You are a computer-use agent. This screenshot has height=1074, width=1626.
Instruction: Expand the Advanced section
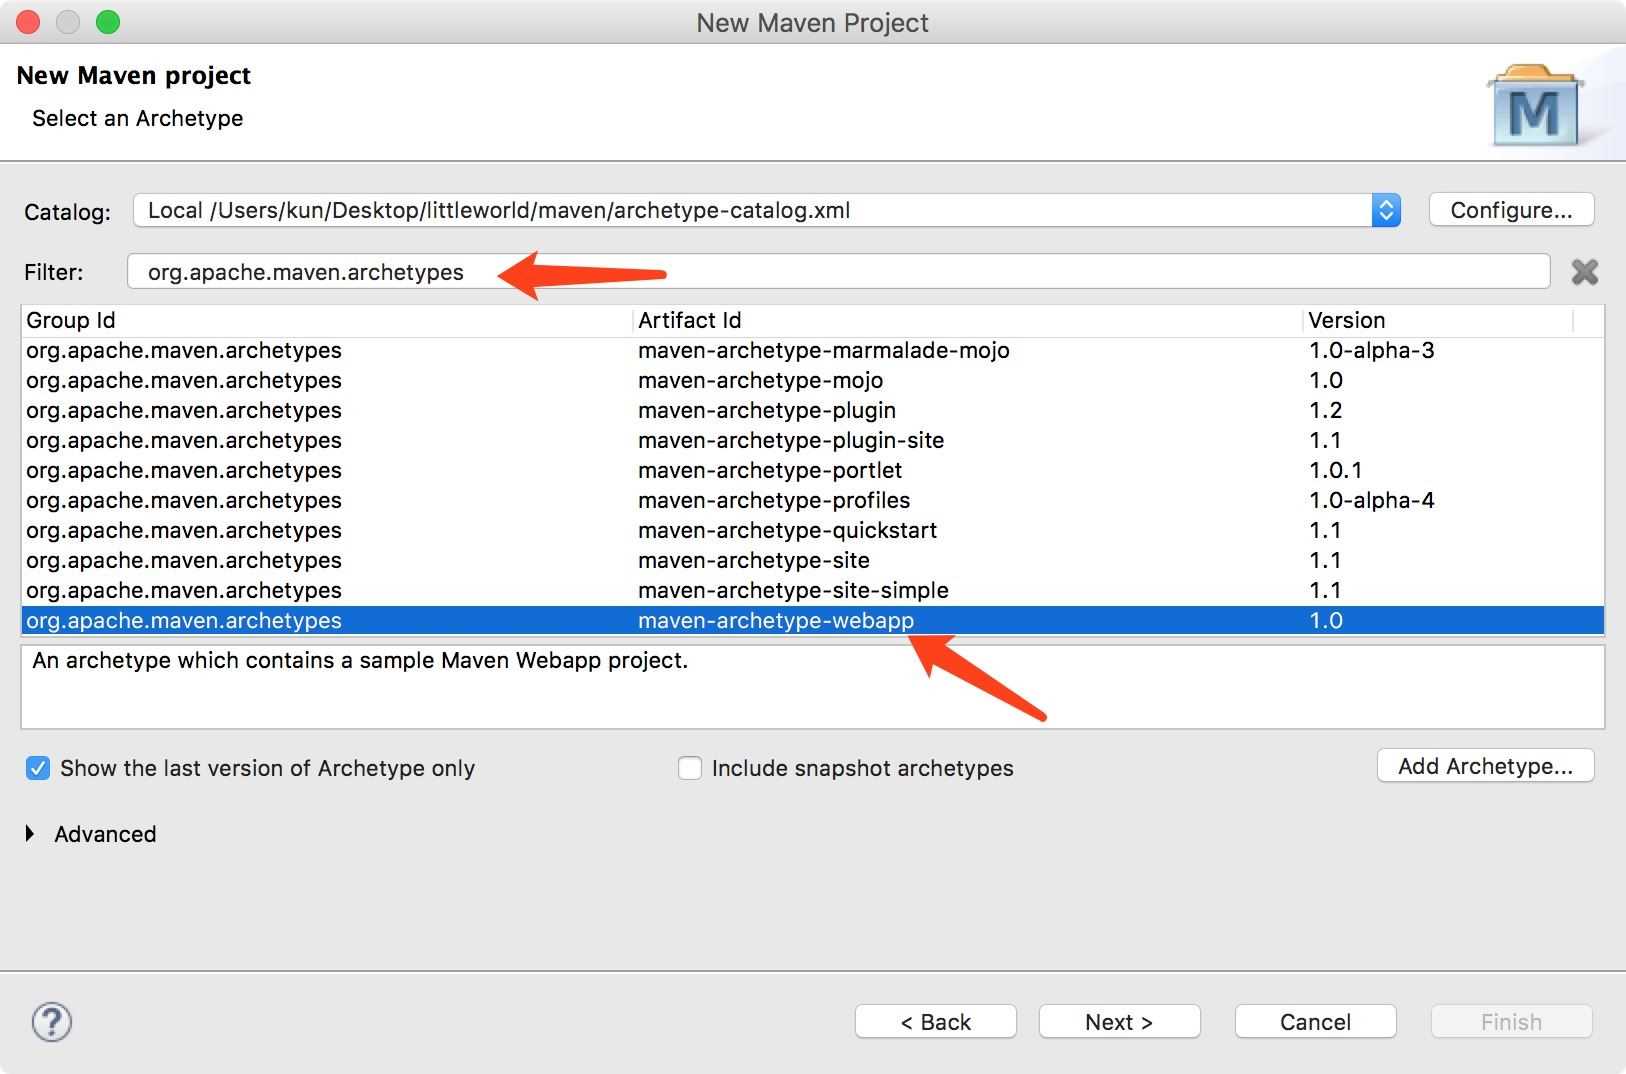pyautogui.click(x=30, y=834)
